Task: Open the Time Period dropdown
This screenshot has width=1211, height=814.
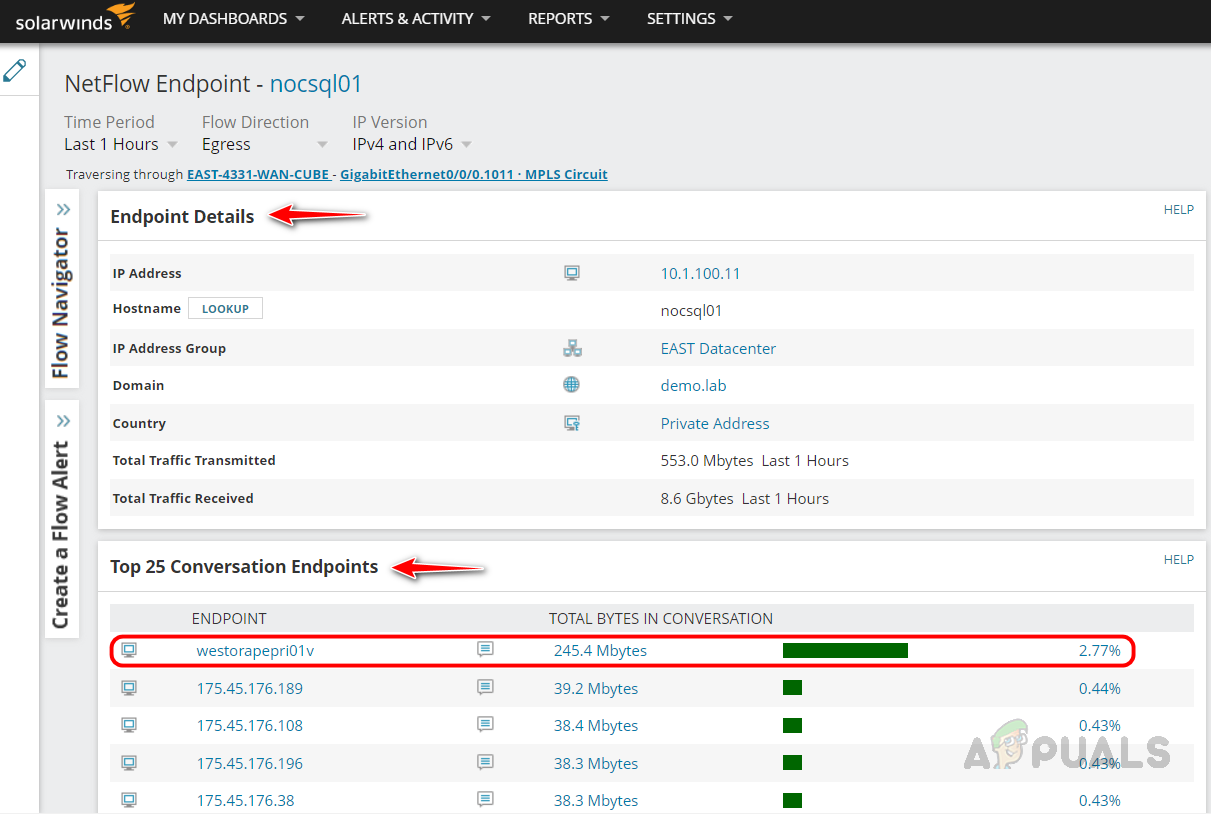Action: 120,144
